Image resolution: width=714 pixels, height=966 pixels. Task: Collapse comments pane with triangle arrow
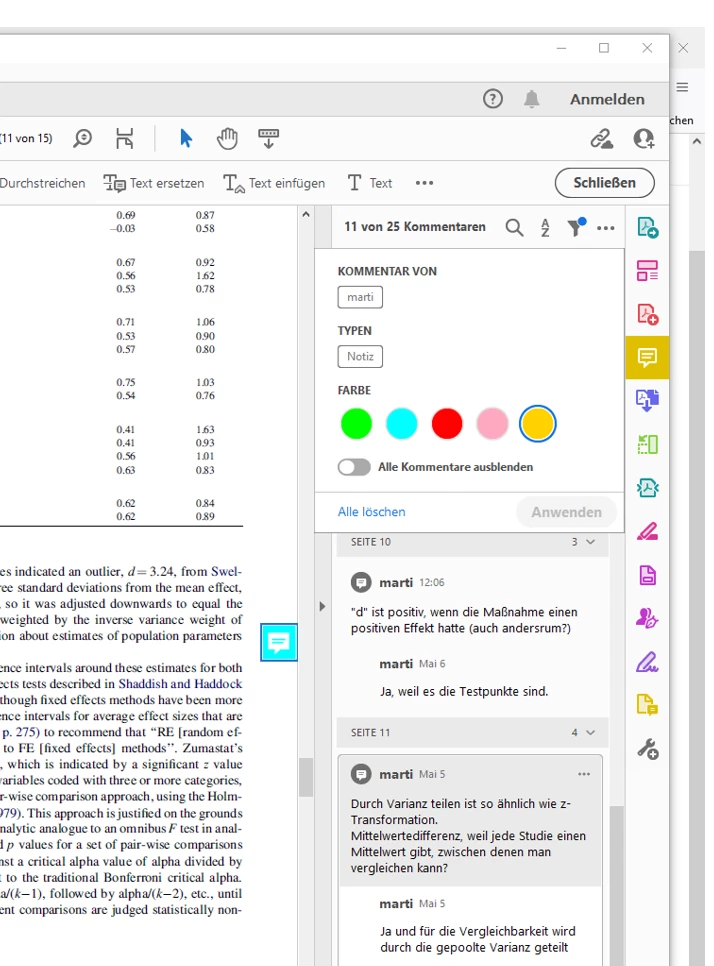click(322, 606)
